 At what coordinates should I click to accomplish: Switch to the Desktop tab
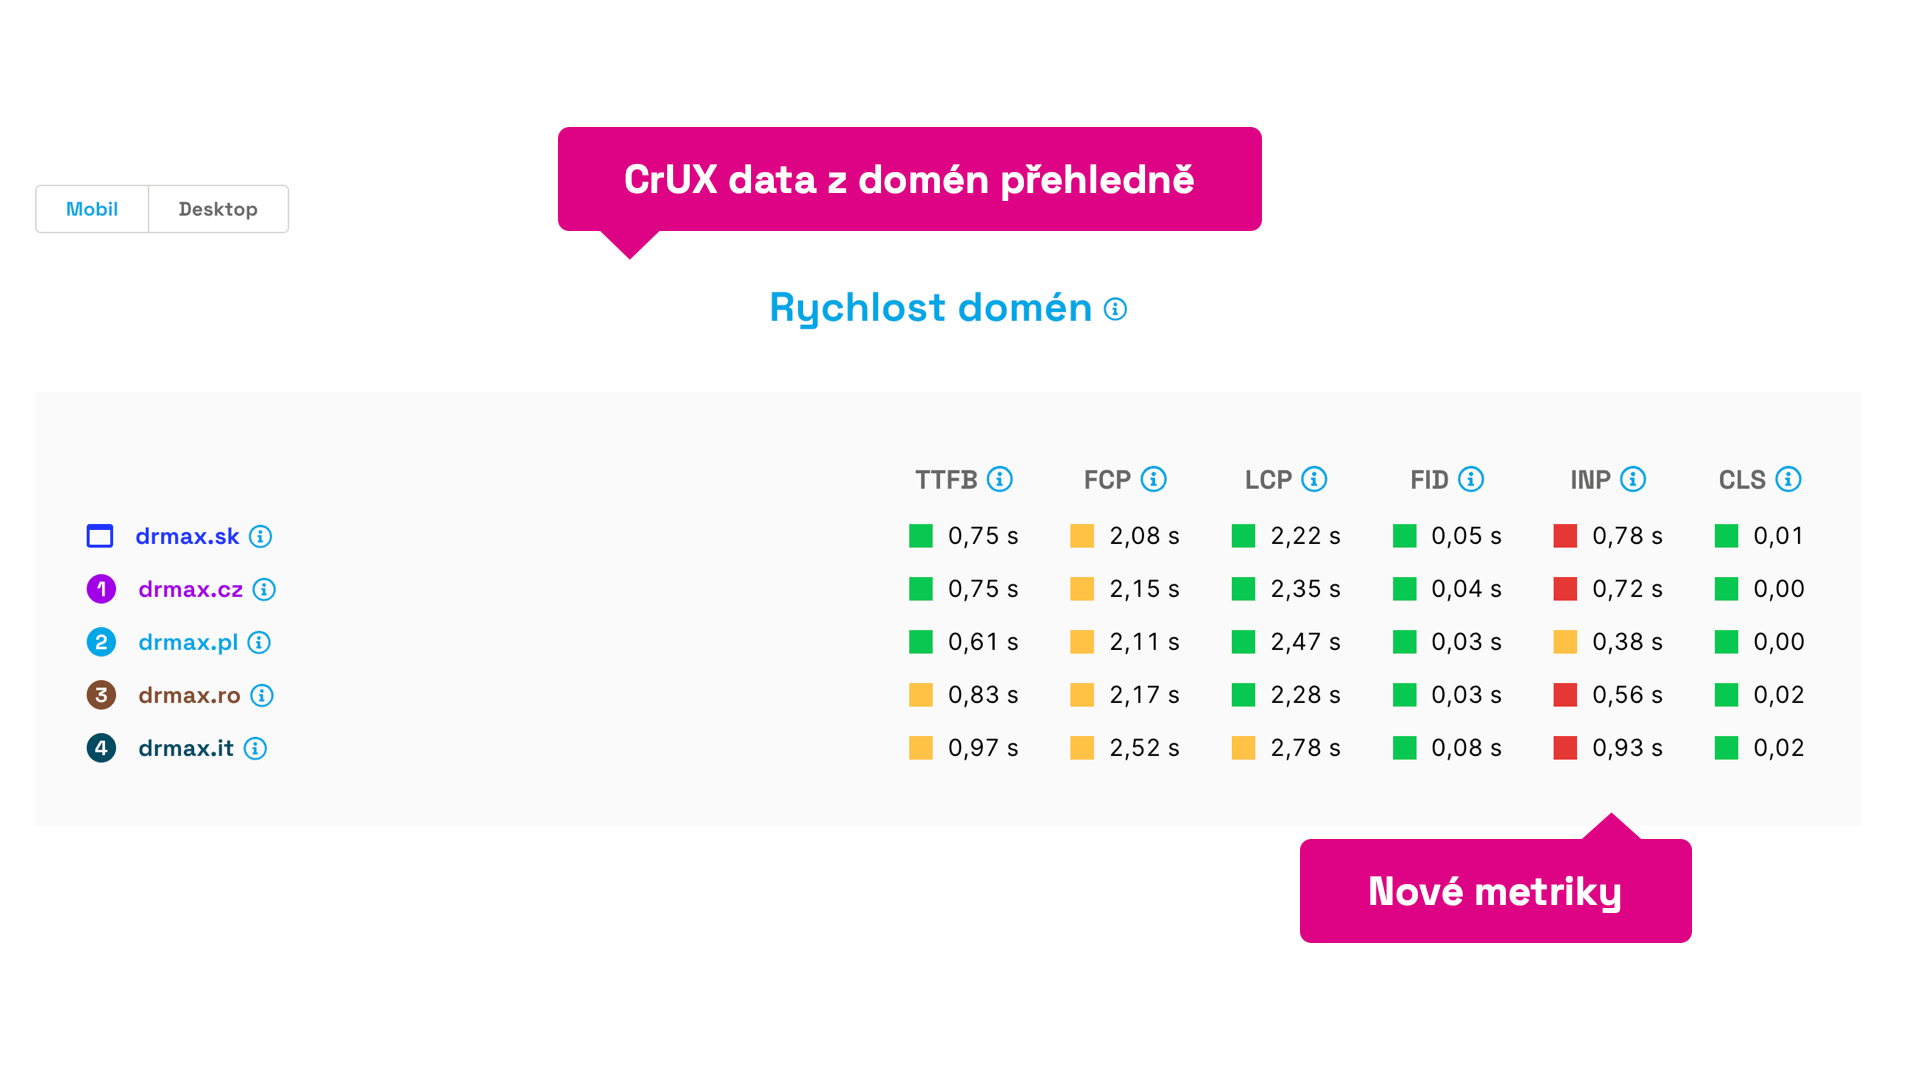pyautogui.click(x=218, y=209)
